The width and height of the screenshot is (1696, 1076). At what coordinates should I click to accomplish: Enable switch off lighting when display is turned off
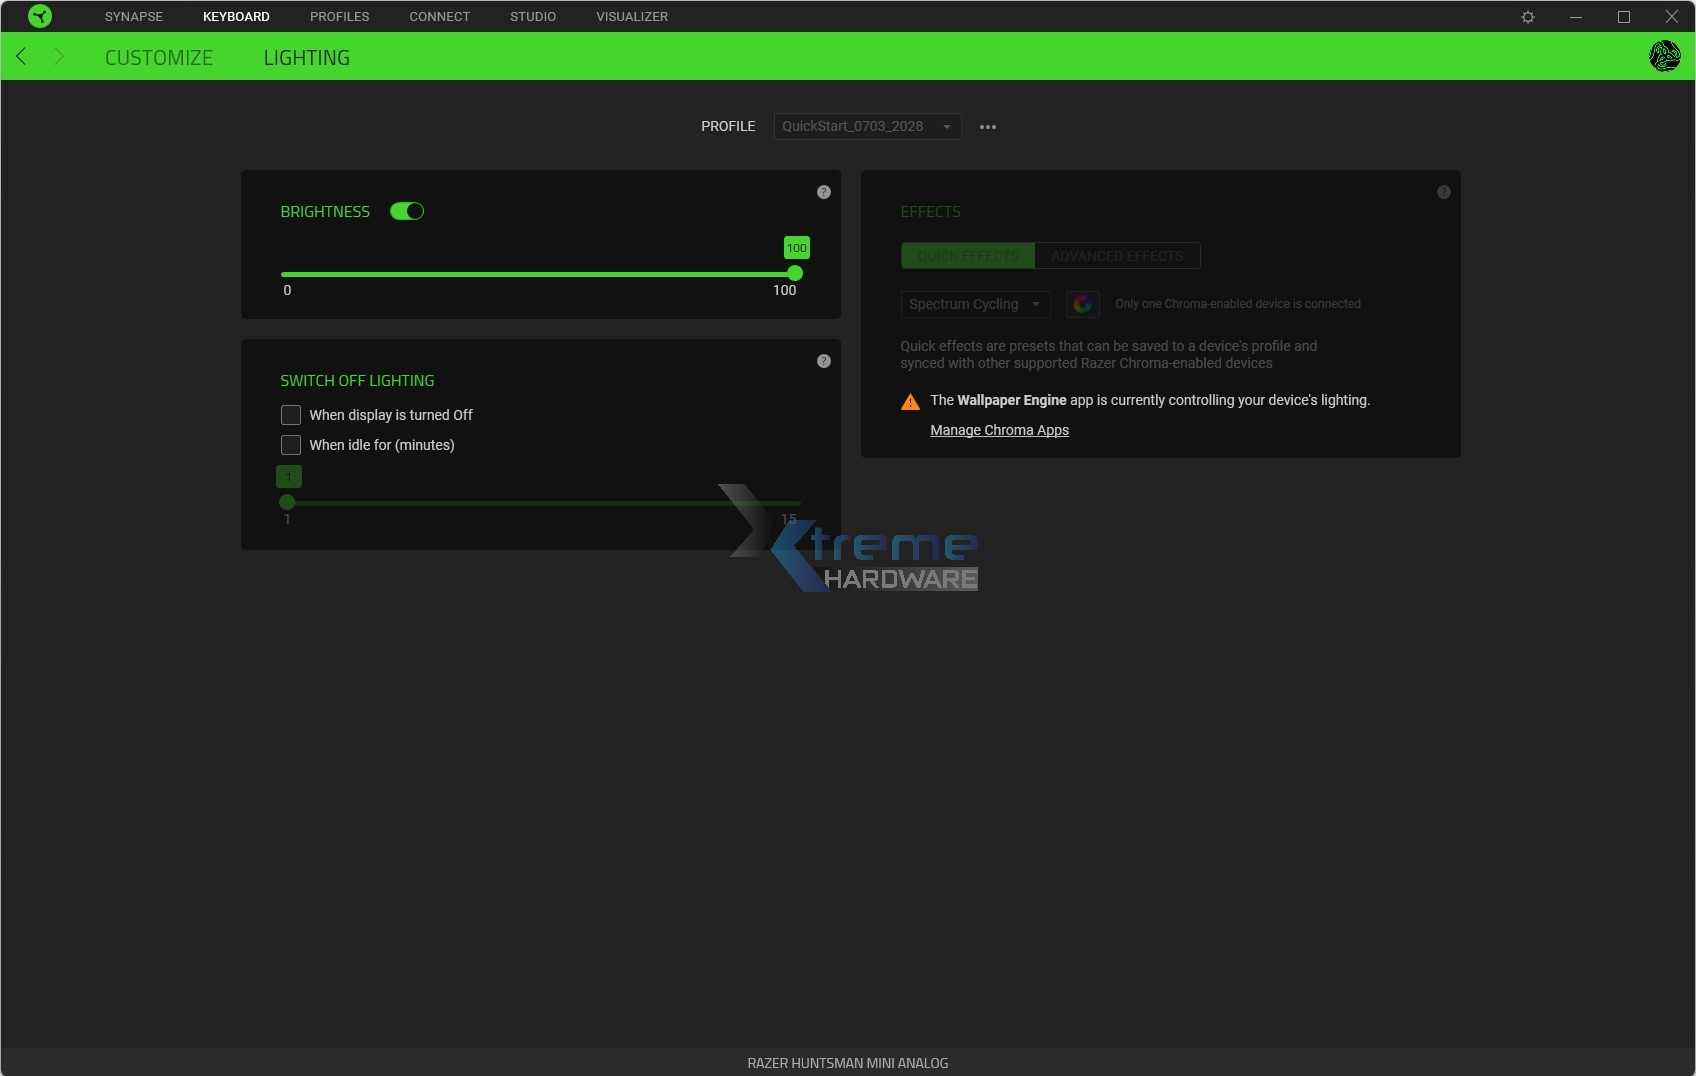coord(291,414)
